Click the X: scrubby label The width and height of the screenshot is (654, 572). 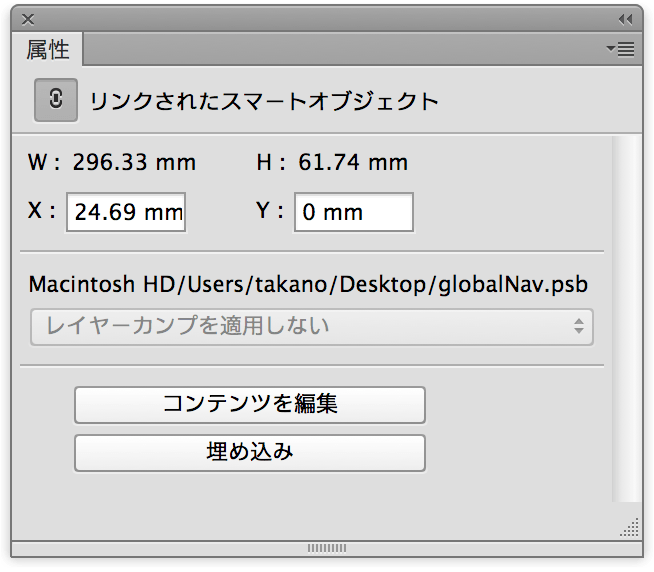[42, 210]
